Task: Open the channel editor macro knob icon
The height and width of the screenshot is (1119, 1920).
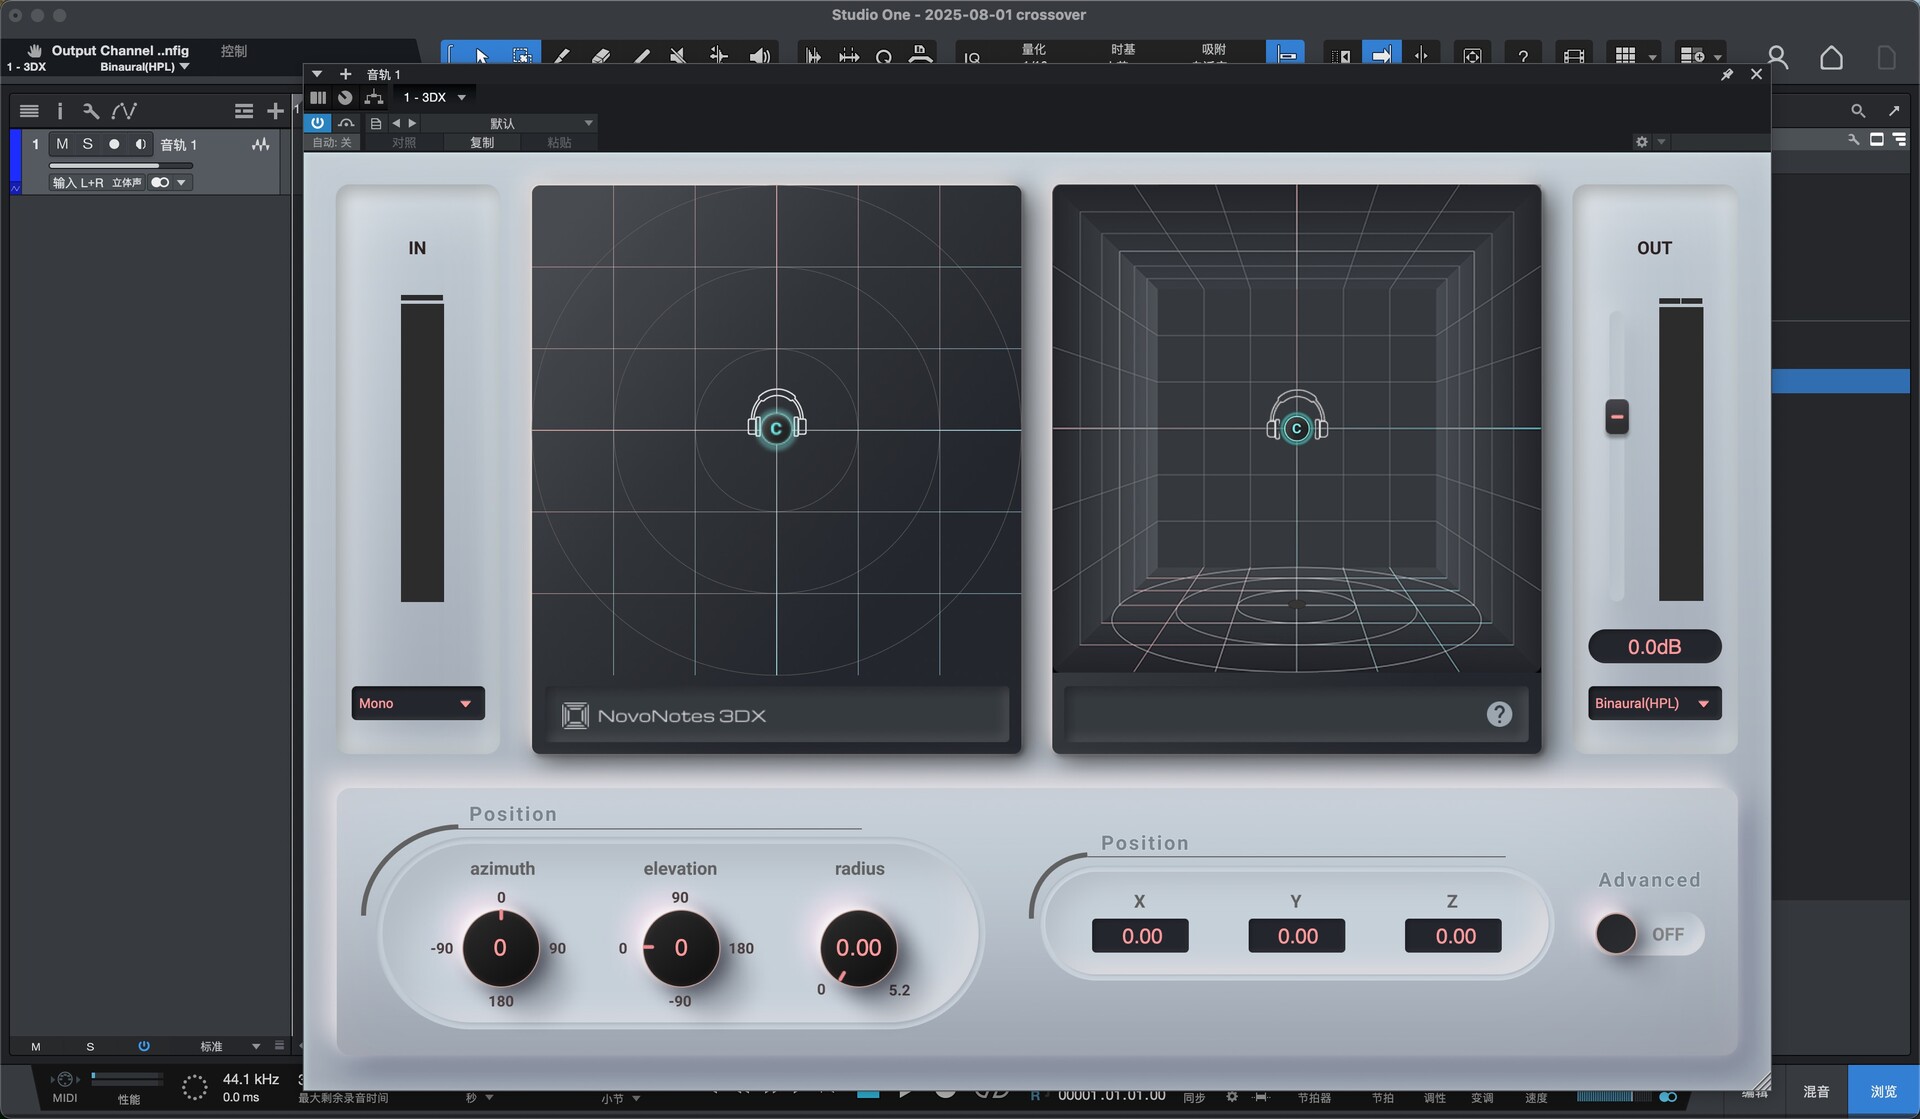Action: tap(345, 97)
